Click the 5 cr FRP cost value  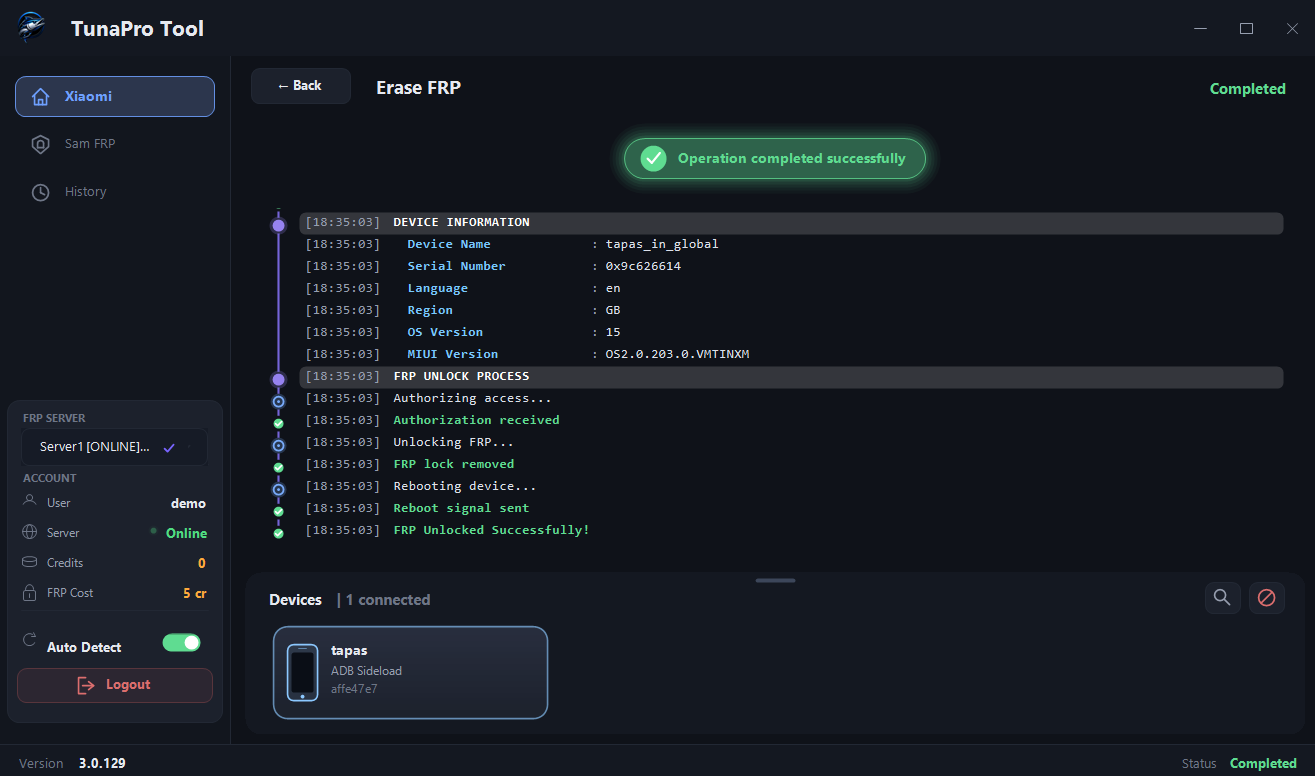(195, 593)
